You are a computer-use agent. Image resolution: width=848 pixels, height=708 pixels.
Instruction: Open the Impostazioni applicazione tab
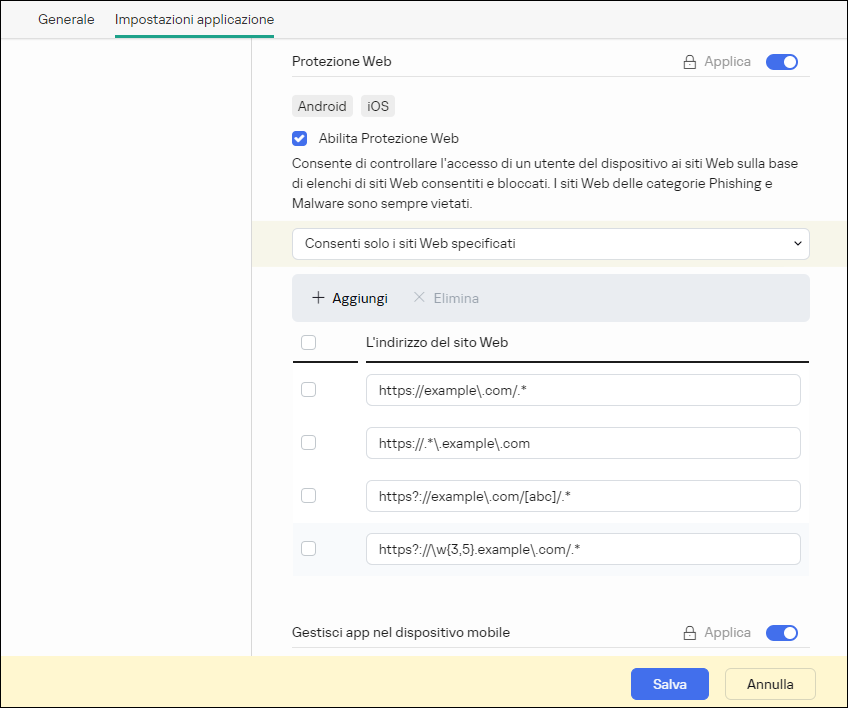click(x=194, y=19)
